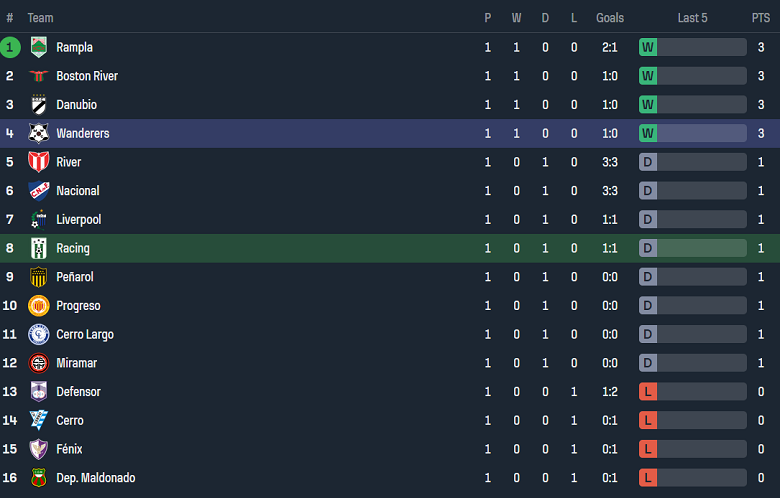Open the Nacional team logo
This screenshot has height=498, width=780.
[x=39, y=191]
